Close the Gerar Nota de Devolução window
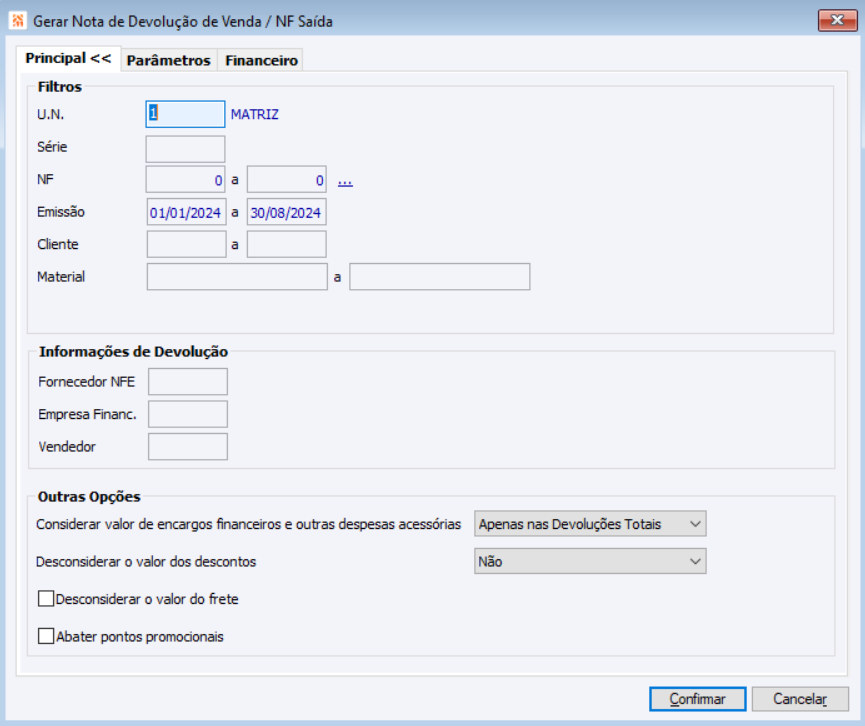 pyautogui.click(x=837, y=20)
